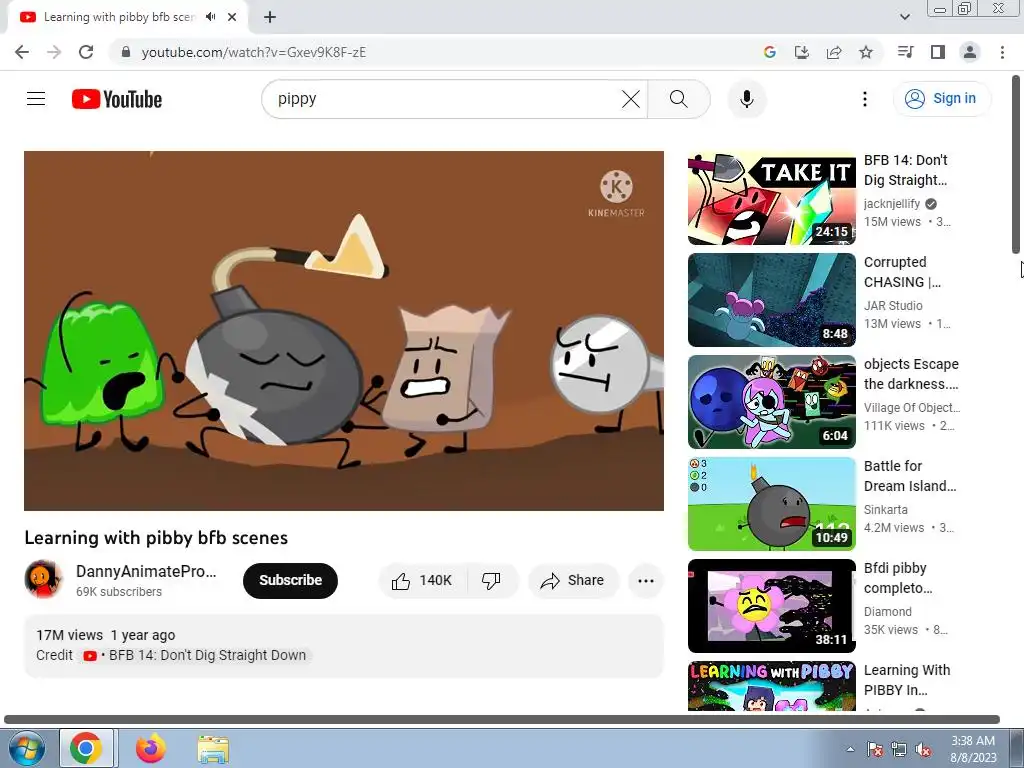The height and width of the screenshot is (768, 1024).
Task: Clear the search box with X icon
Action: tap(631, 99)
